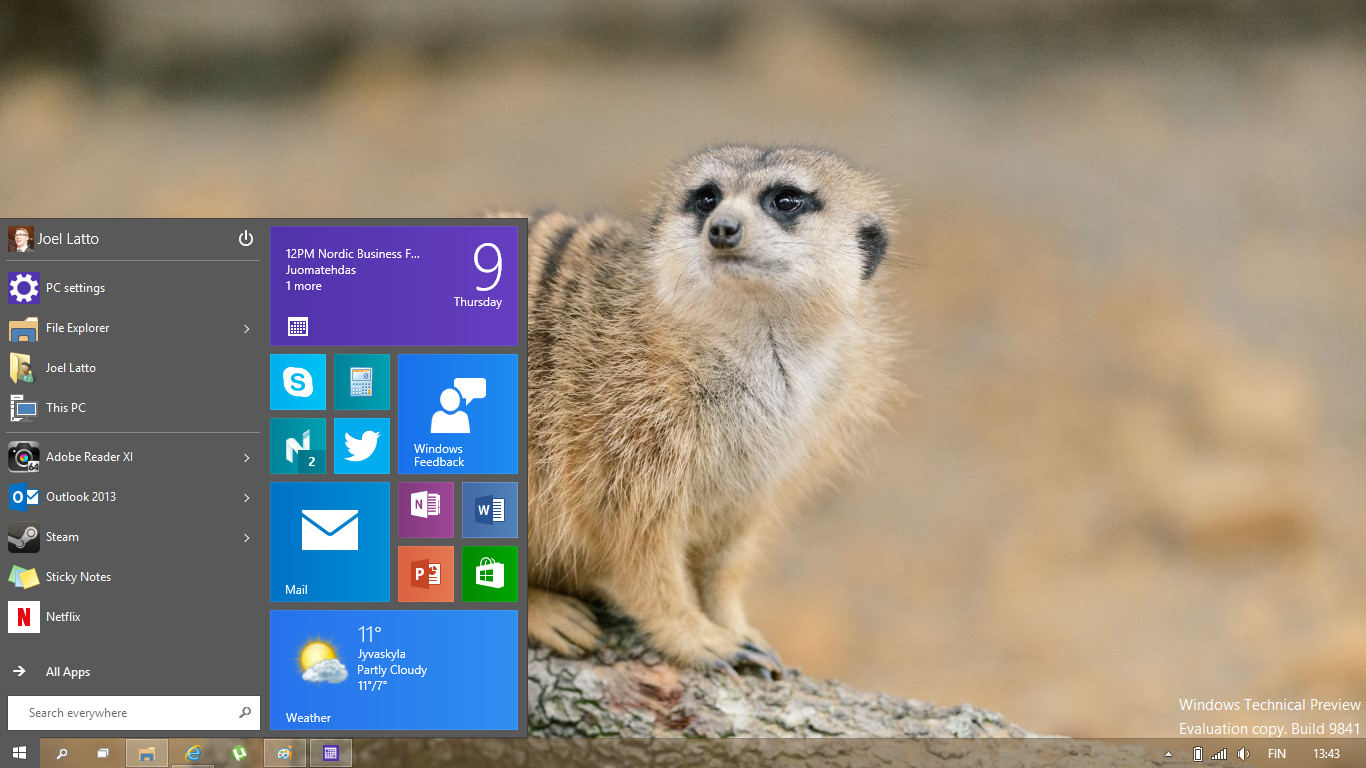Expand the File Explorer jump list arrow
This screenshot has width=1366, height=768.
pyautogui.click(x=246, y=329)
